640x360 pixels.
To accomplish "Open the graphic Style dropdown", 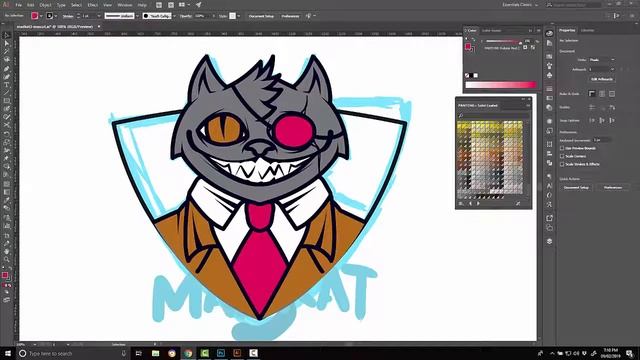I will [x=239, y=16].
